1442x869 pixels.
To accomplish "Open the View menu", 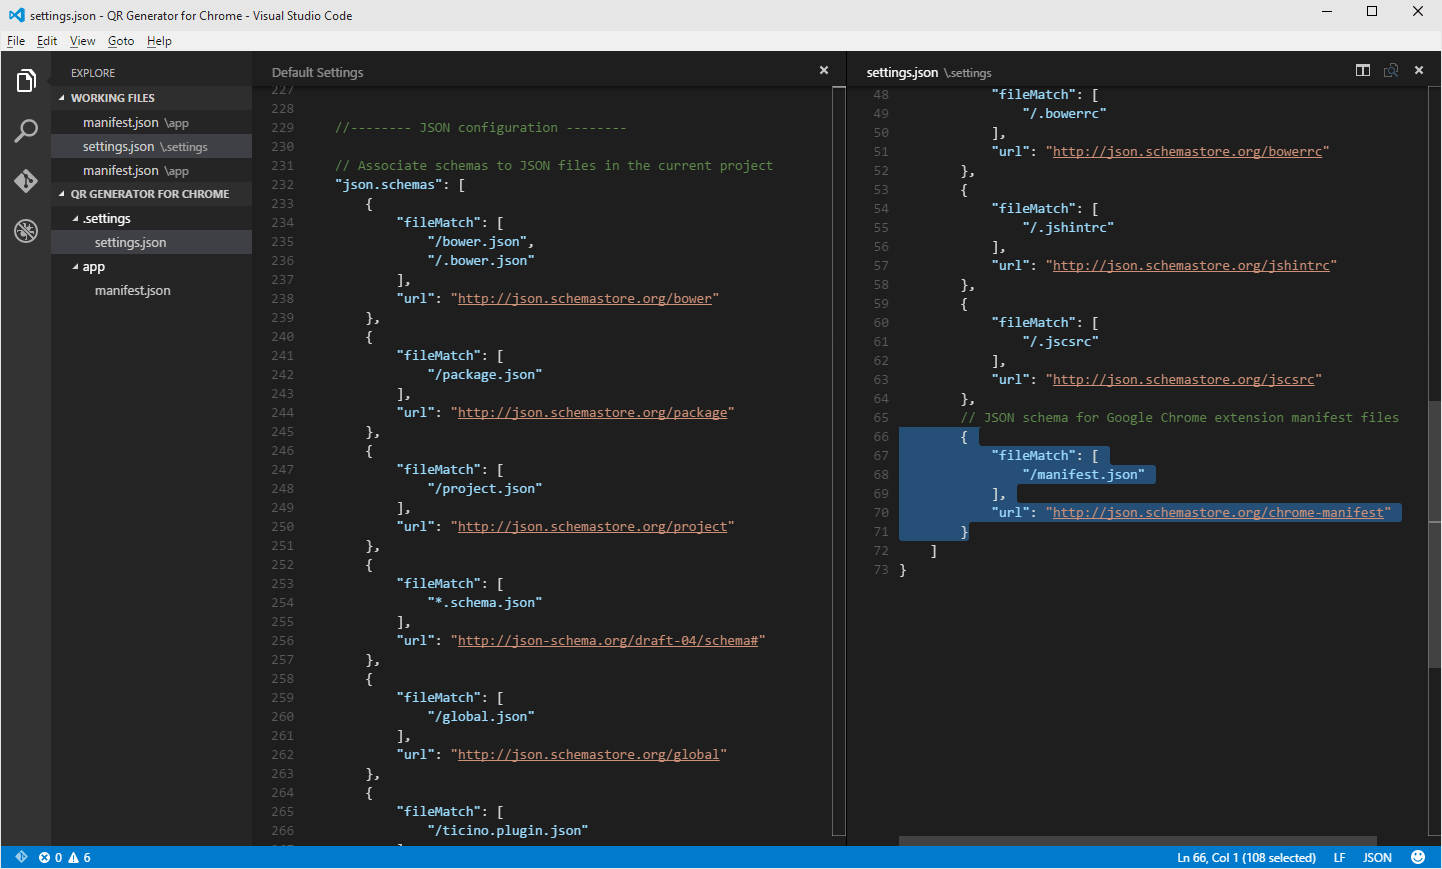I will [x=82, y=41].
